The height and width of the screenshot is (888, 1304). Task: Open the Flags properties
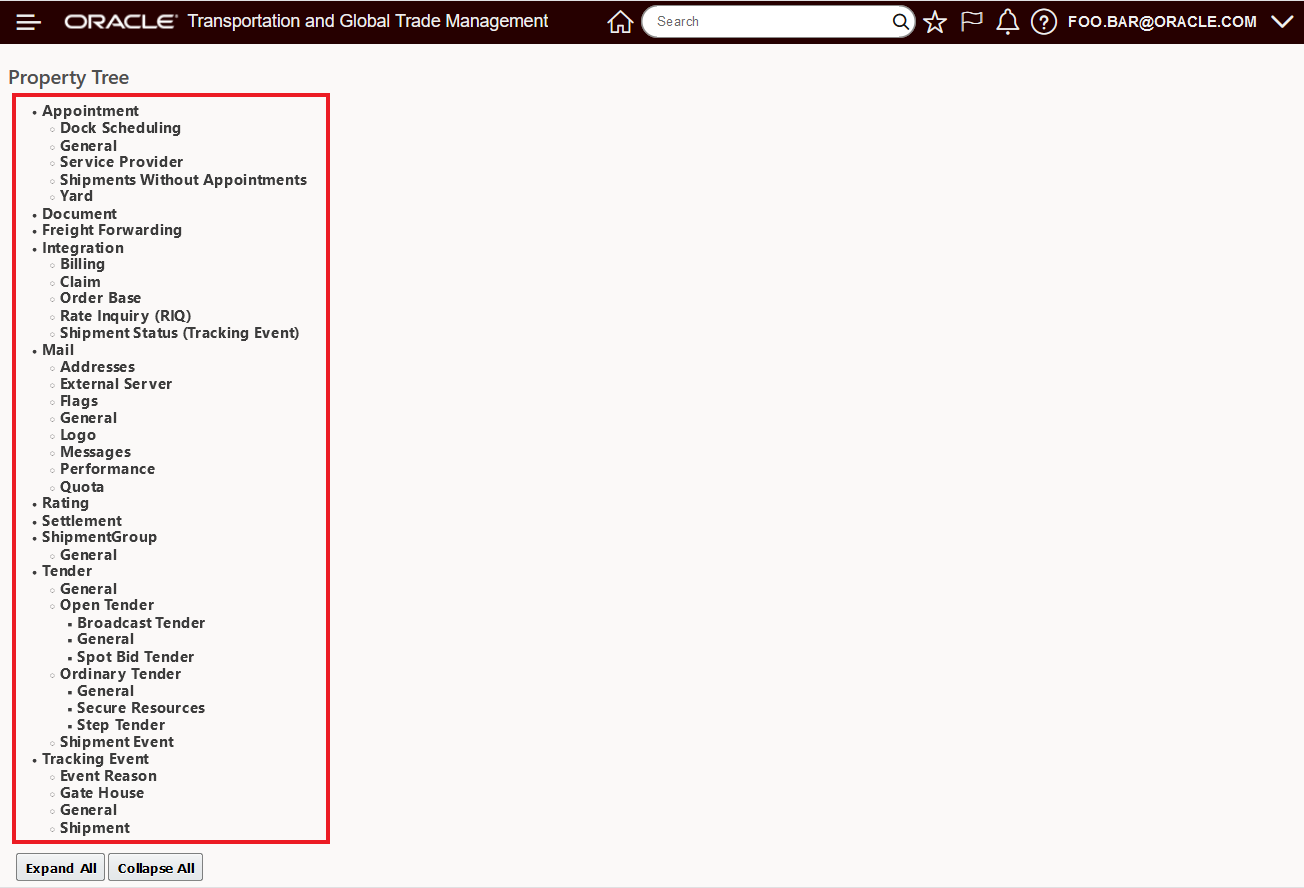(79, 401)
